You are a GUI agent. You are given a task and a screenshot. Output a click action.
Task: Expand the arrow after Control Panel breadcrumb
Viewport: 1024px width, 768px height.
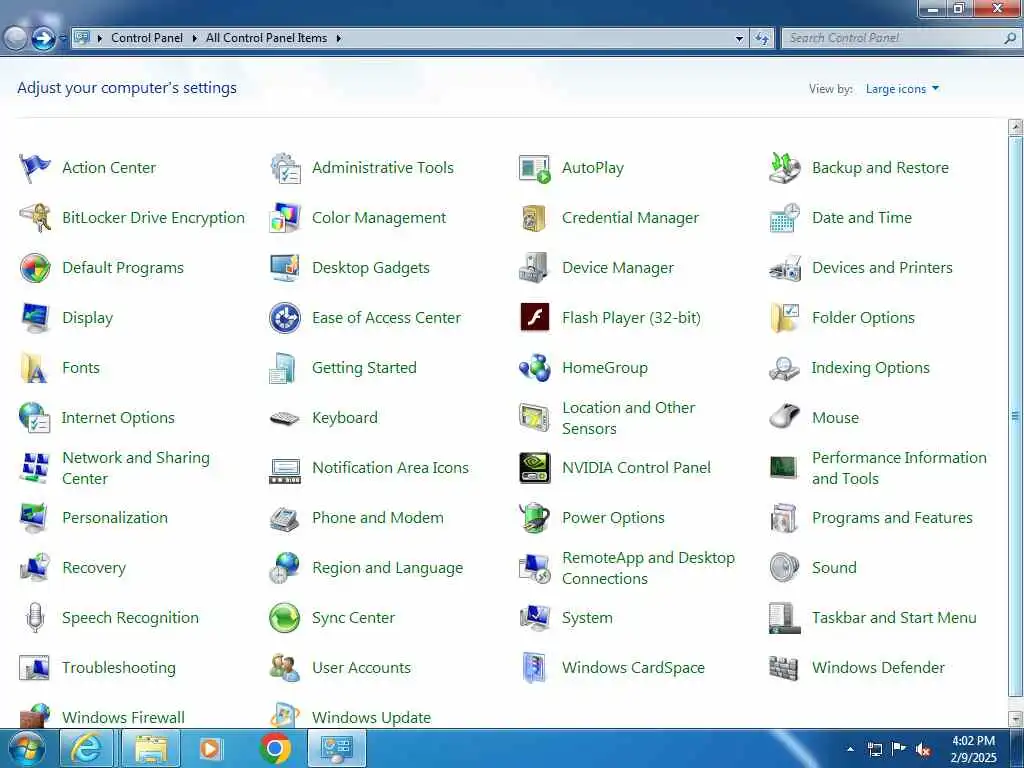(x=195, y=39)
